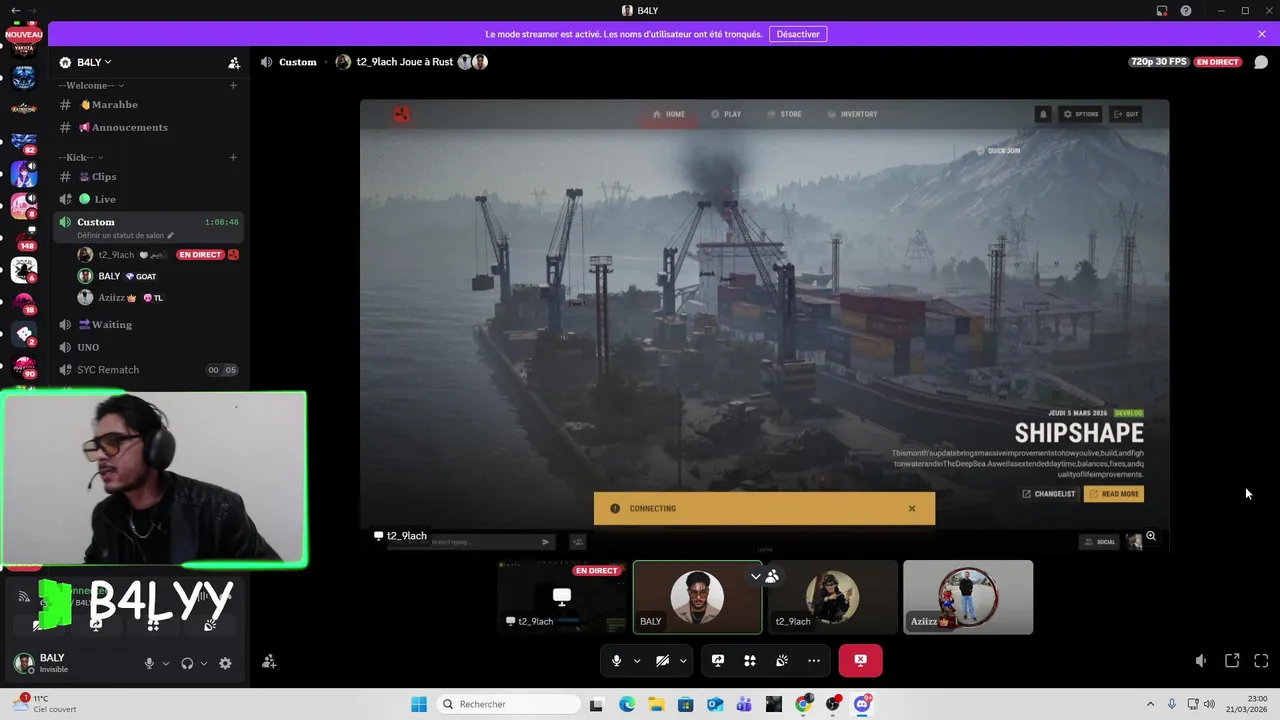Open the help question mark icon
The width and height of the screenshot is (1280, 720).
(x=1186, y=11)
